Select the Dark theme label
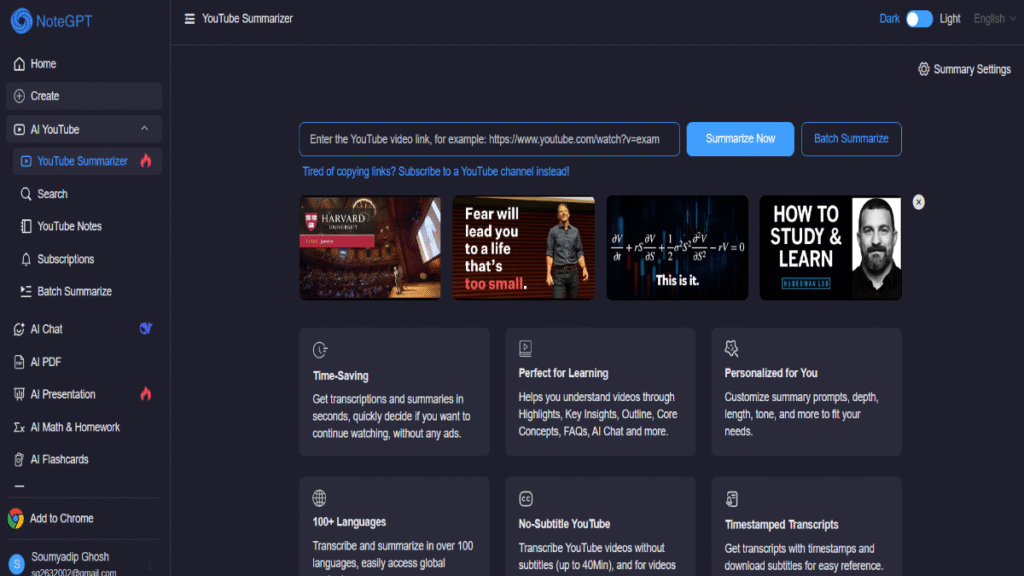Viewport: 1024px width, 576px height. point(889,19)
